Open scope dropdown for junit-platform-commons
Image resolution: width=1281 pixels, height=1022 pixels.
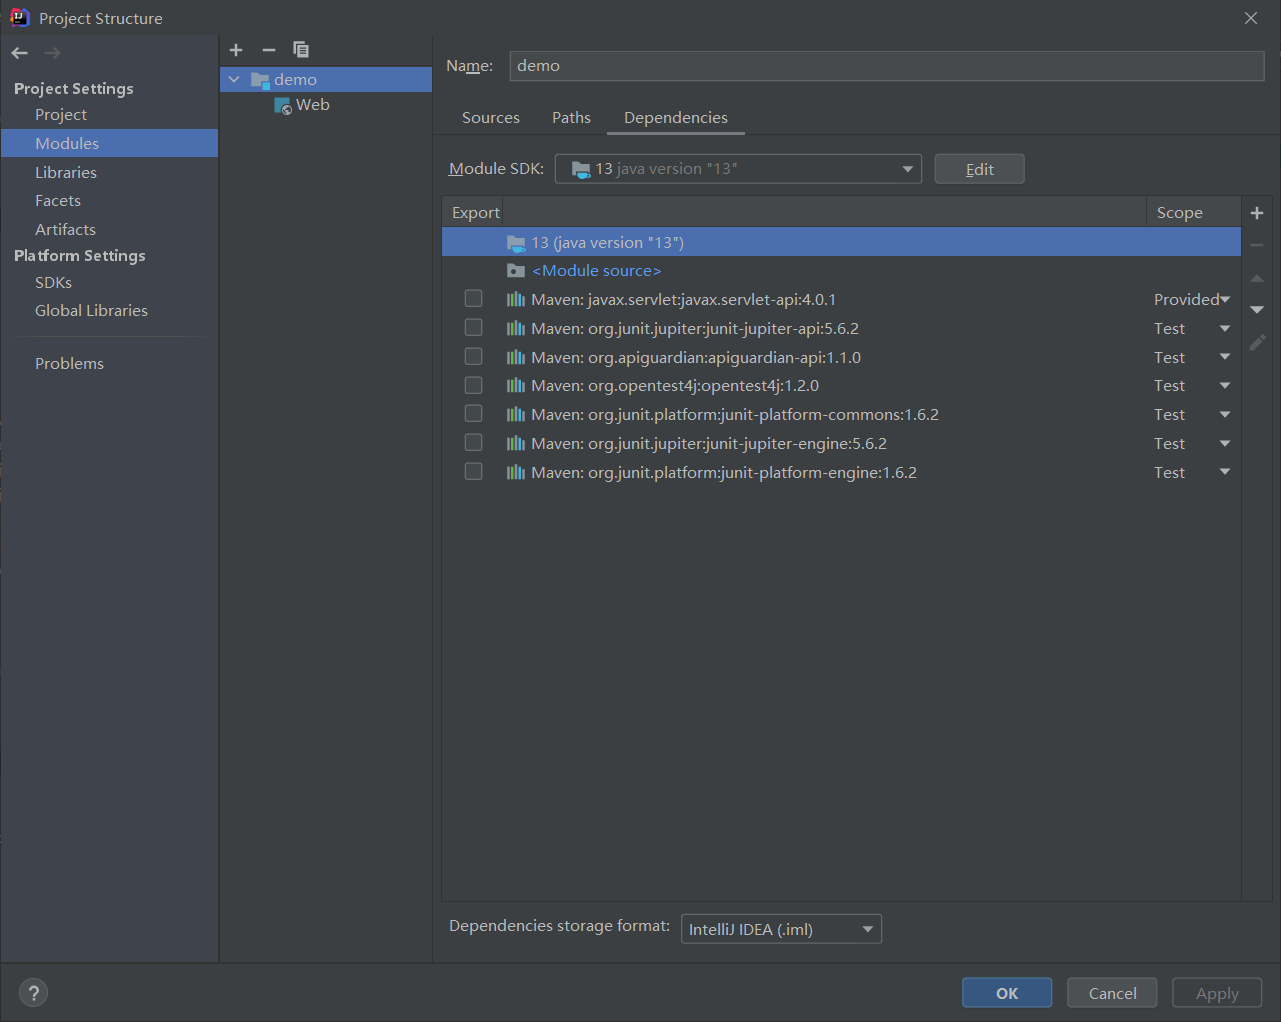tap(1224, 415)
